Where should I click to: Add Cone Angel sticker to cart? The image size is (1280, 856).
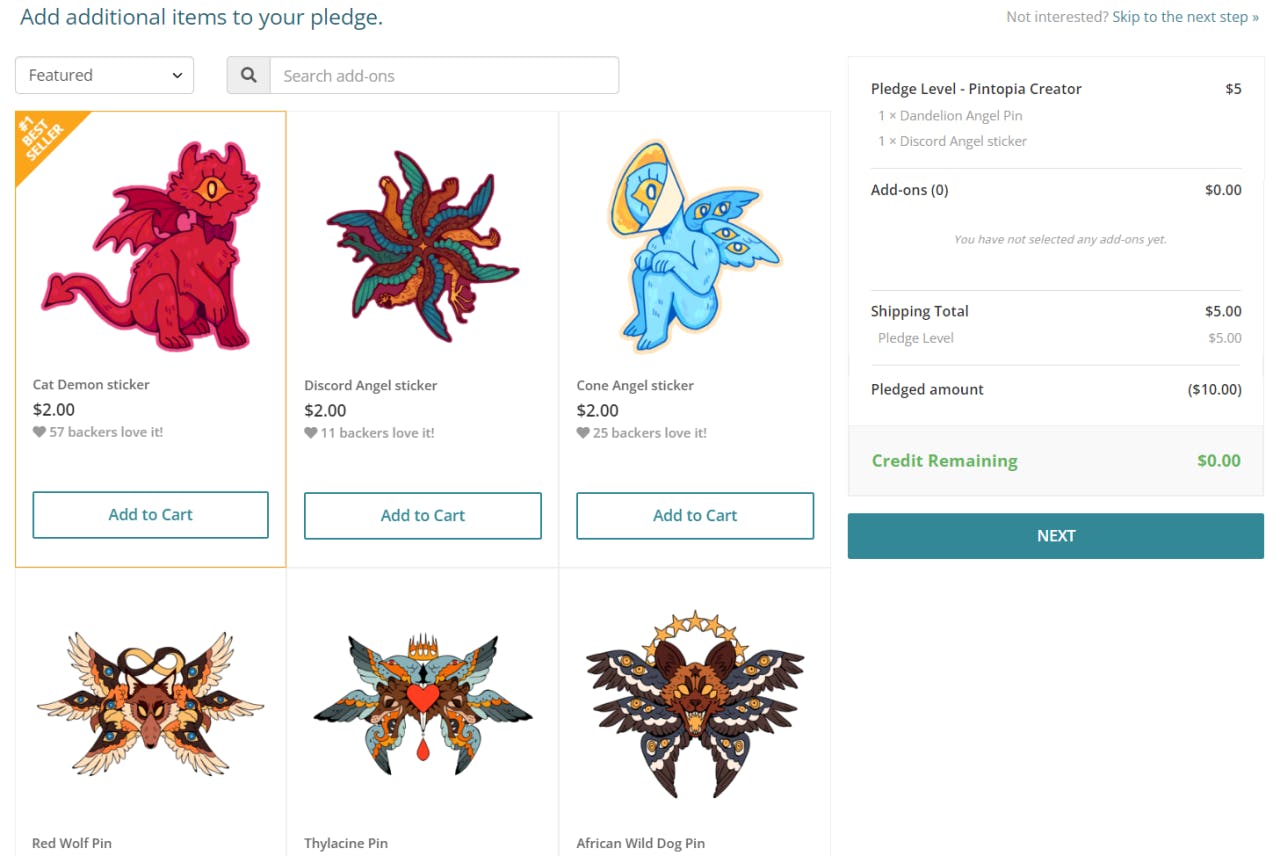[695, 516]
